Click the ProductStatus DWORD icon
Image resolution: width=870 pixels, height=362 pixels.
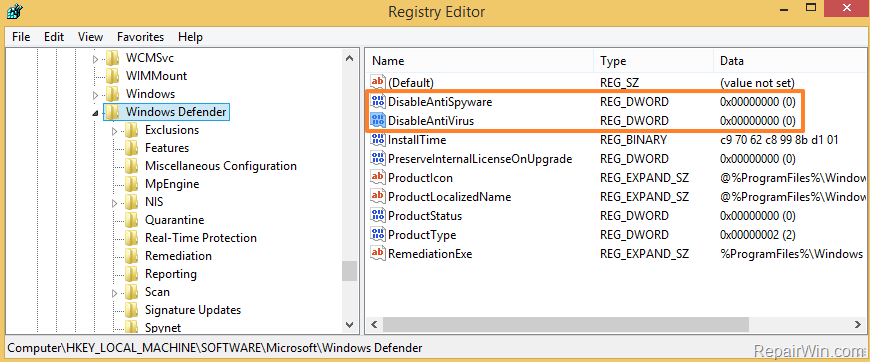[378, 215]
